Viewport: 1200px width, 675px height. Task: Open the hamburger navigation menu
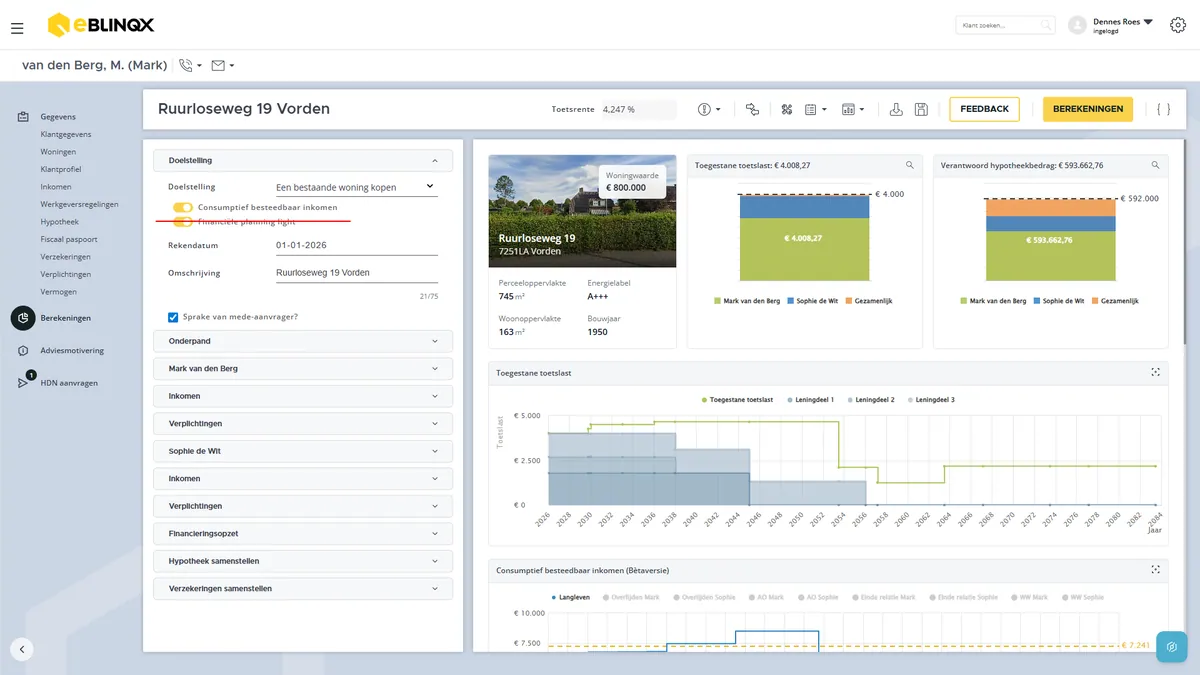[x=17, y=28]
